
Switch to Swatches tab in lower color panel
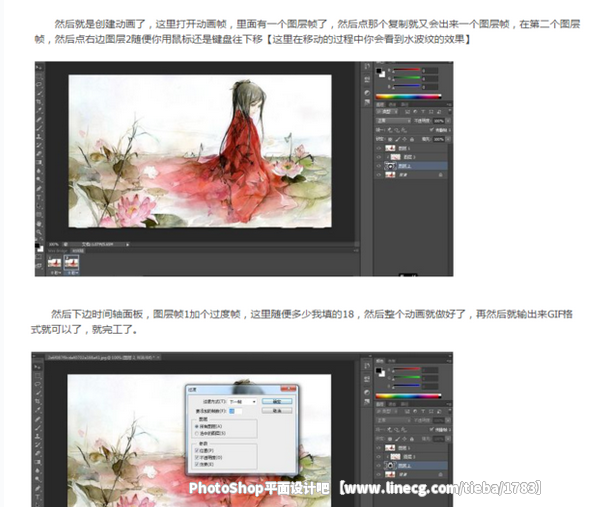tap(391, 360)
